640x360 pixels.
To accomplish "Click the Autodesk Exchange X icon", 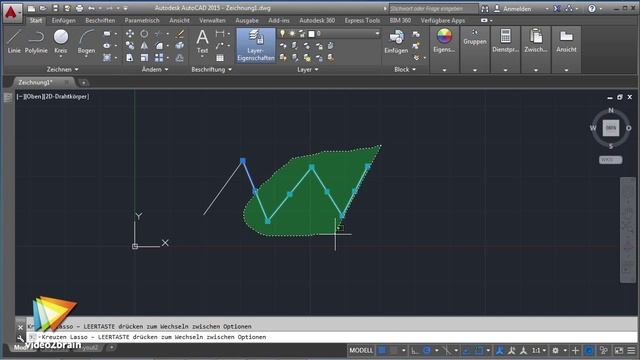I will tap(557, 8).
